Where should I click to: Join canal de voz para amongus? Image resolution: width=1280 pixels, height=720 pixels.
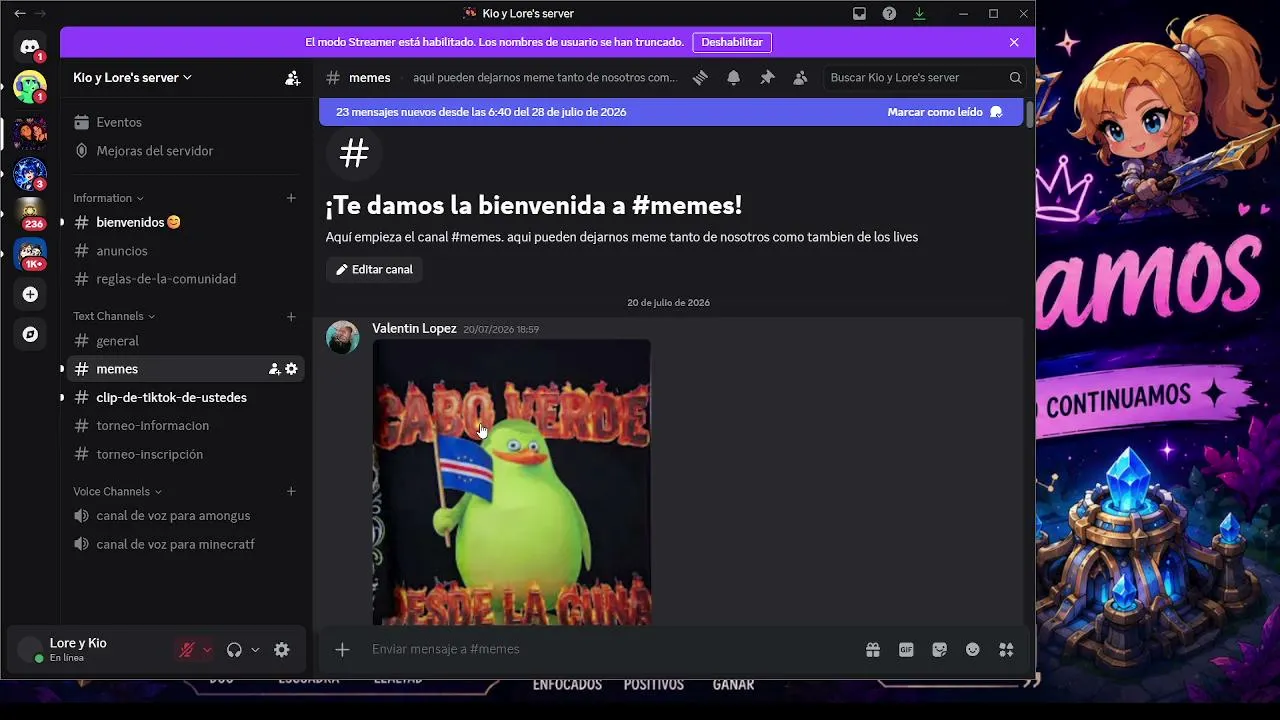(x=186, y=516)
